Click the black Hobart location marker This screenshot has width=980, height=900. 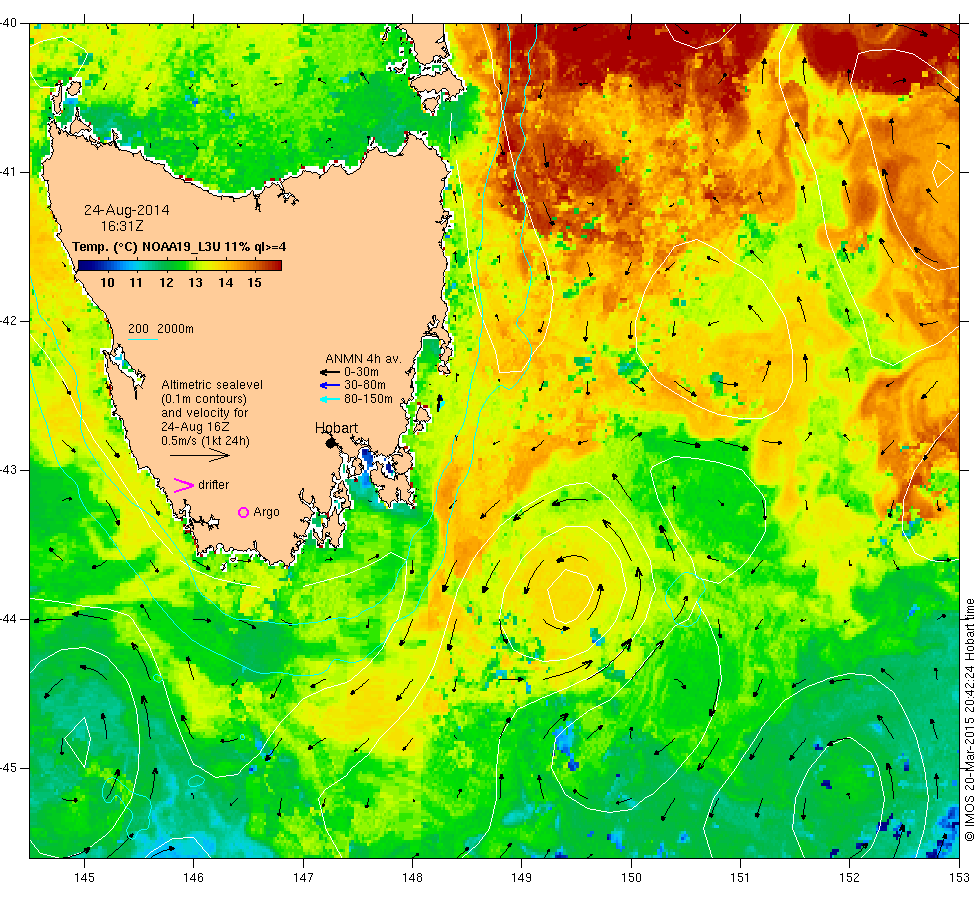(x=331, y=443)
